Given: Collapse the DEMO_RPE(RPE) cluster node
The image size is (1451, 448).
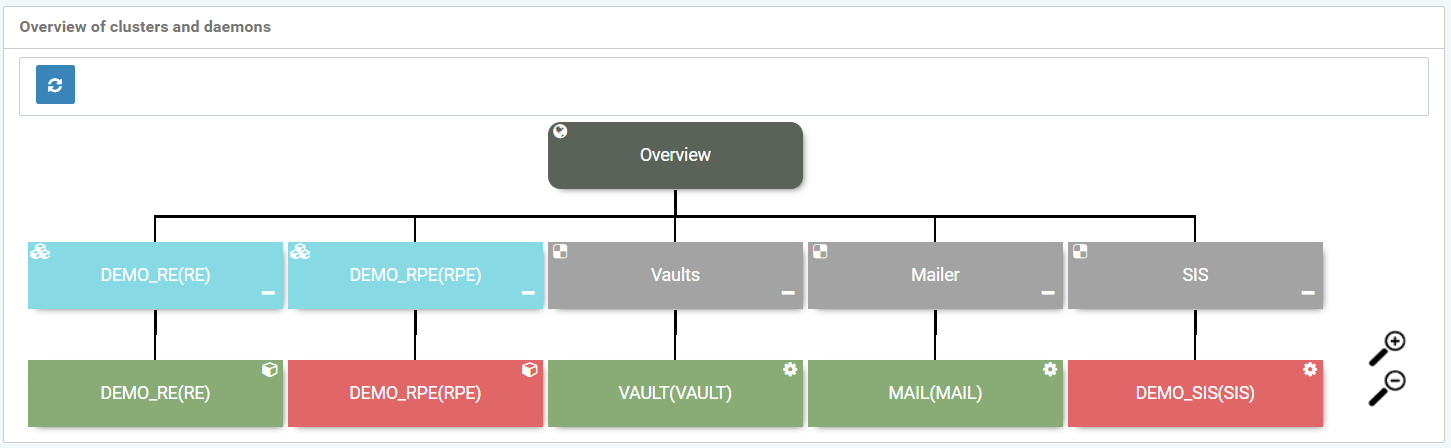Looking at the screenshot, I should pyautogui.click(x=528, y=293).
